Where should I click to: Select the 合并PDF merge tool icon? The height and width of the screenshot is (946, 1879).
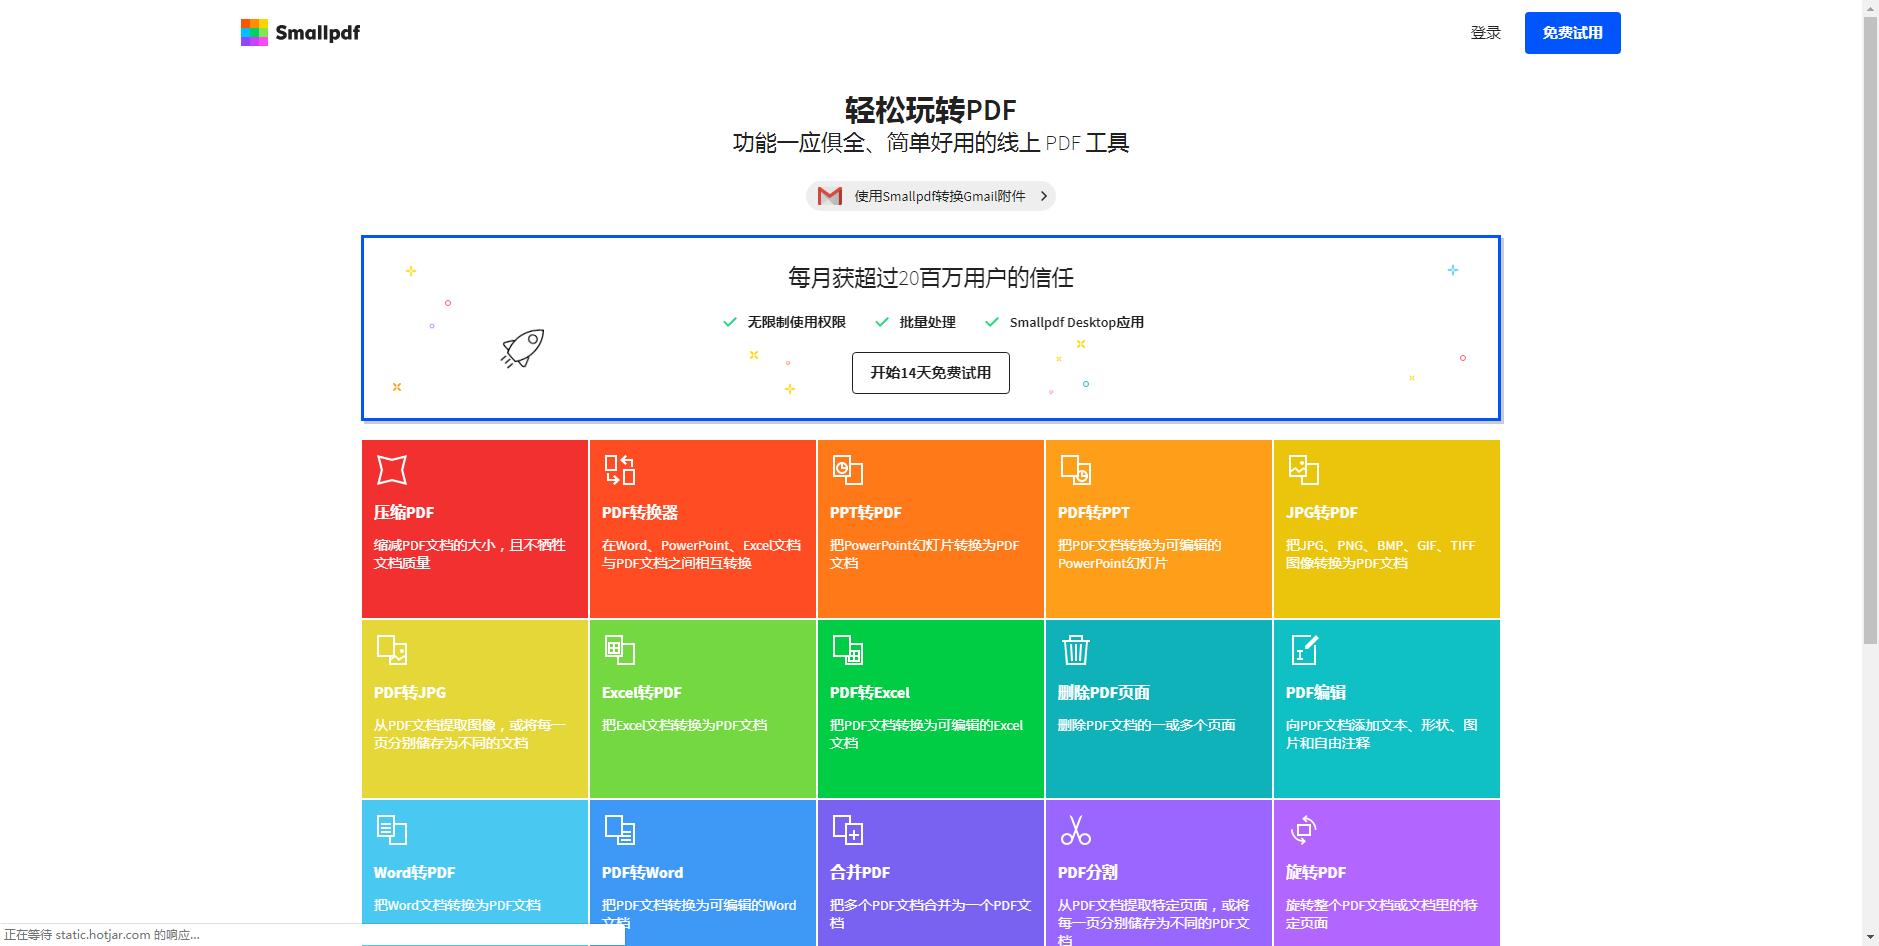tap(847, 828)
